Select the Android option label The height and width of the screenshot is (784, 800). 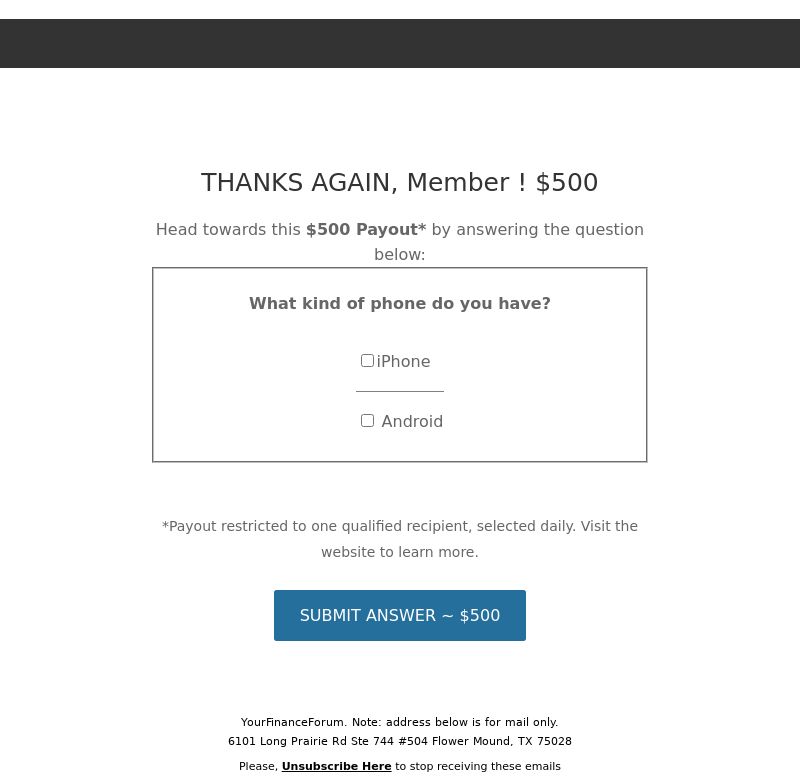(x=412, y=421)
